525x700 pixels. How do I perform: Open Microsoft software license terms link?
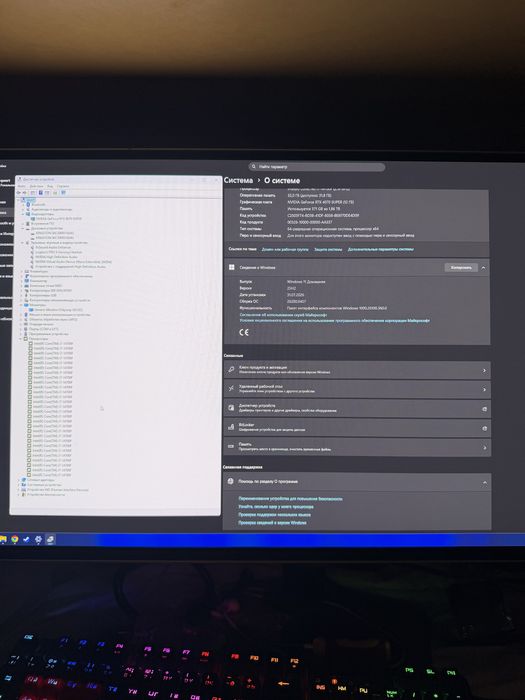pyautogui.click(x=335, y=321)
